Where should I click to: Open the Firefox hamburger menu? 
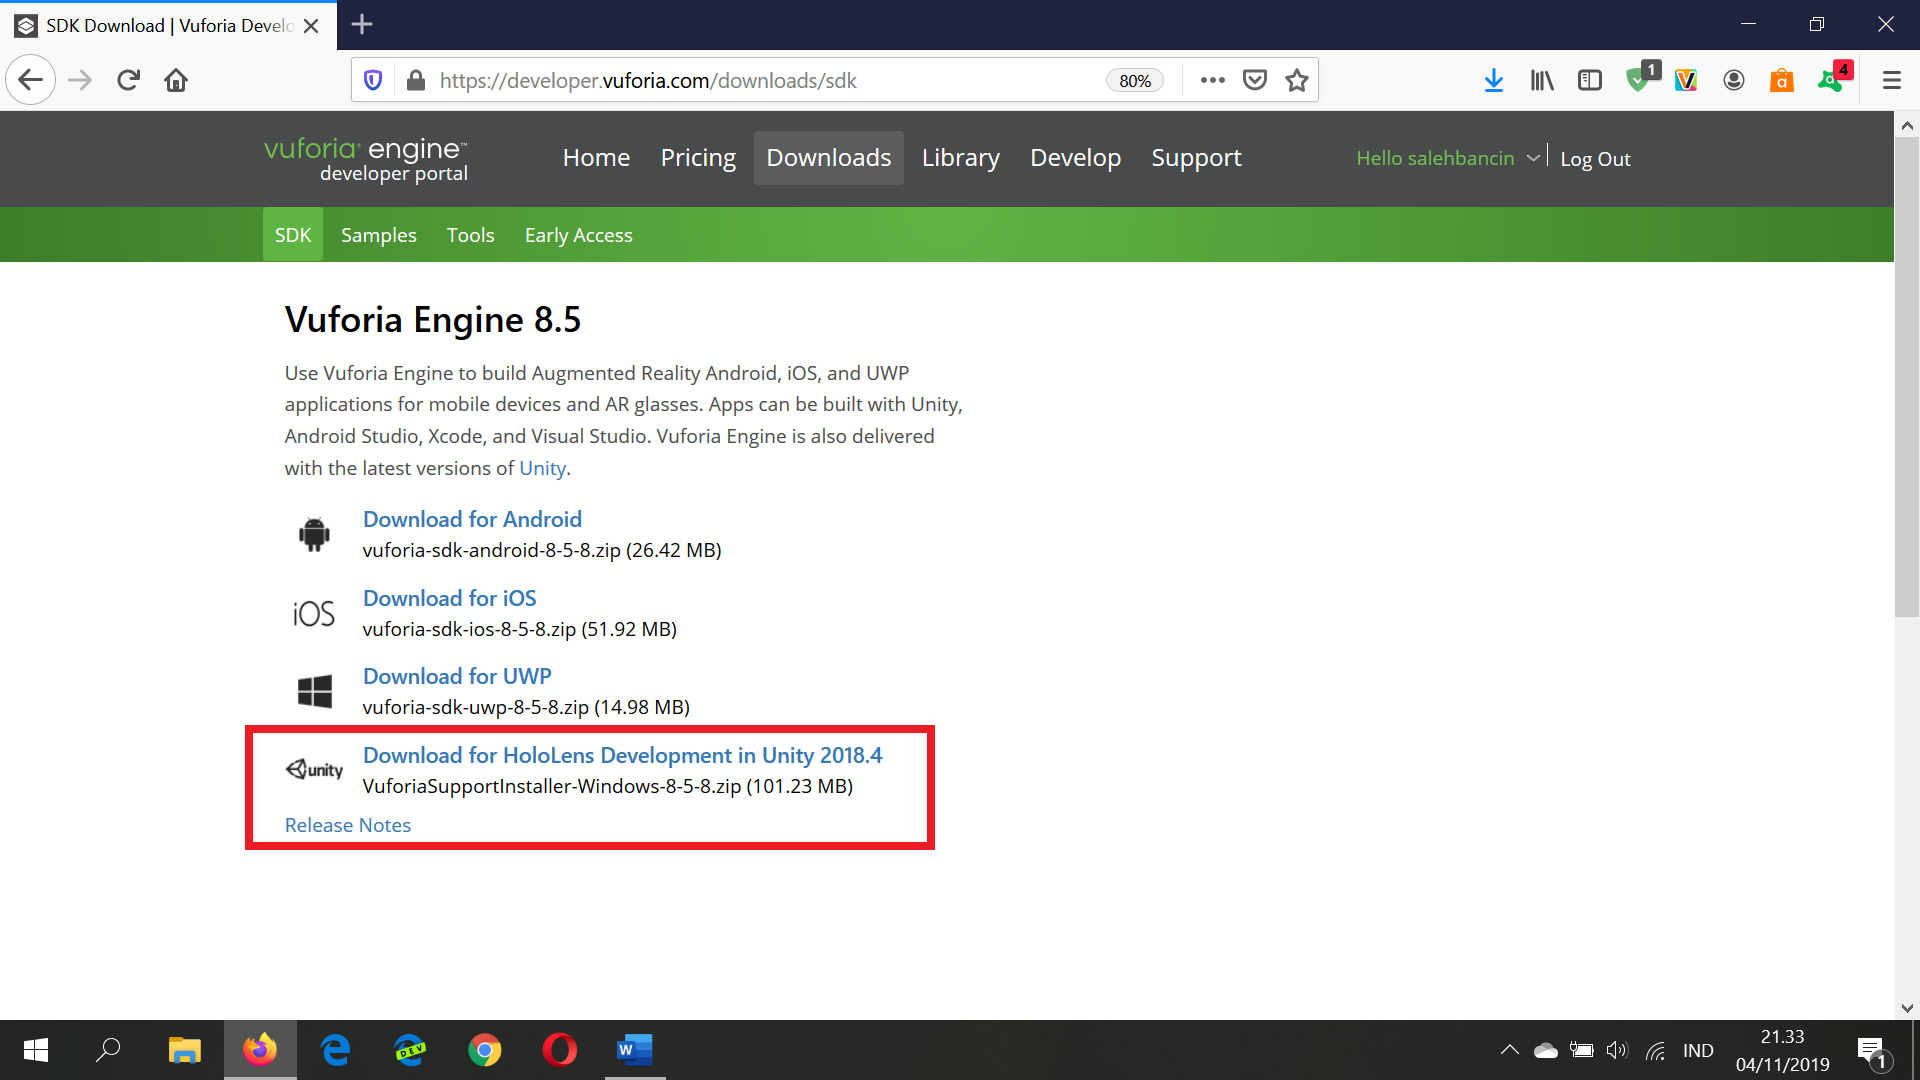[1892, 80]
